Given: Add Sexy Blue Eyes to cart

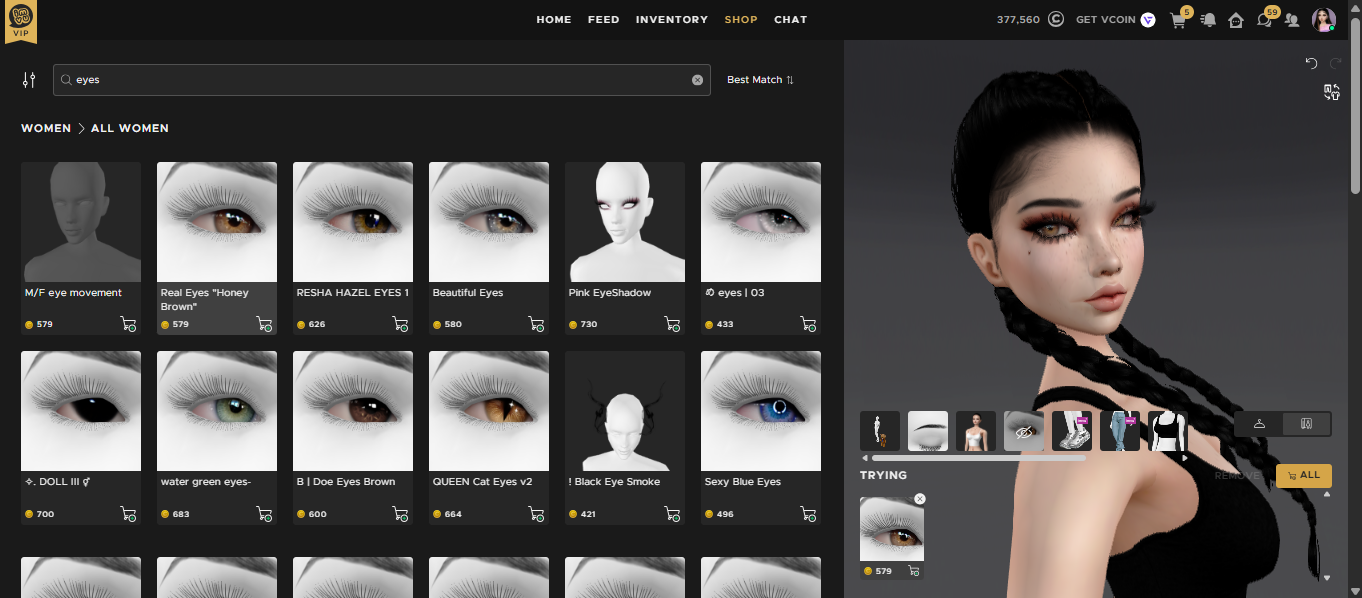Looking at the screenshot, I should 808,513.
